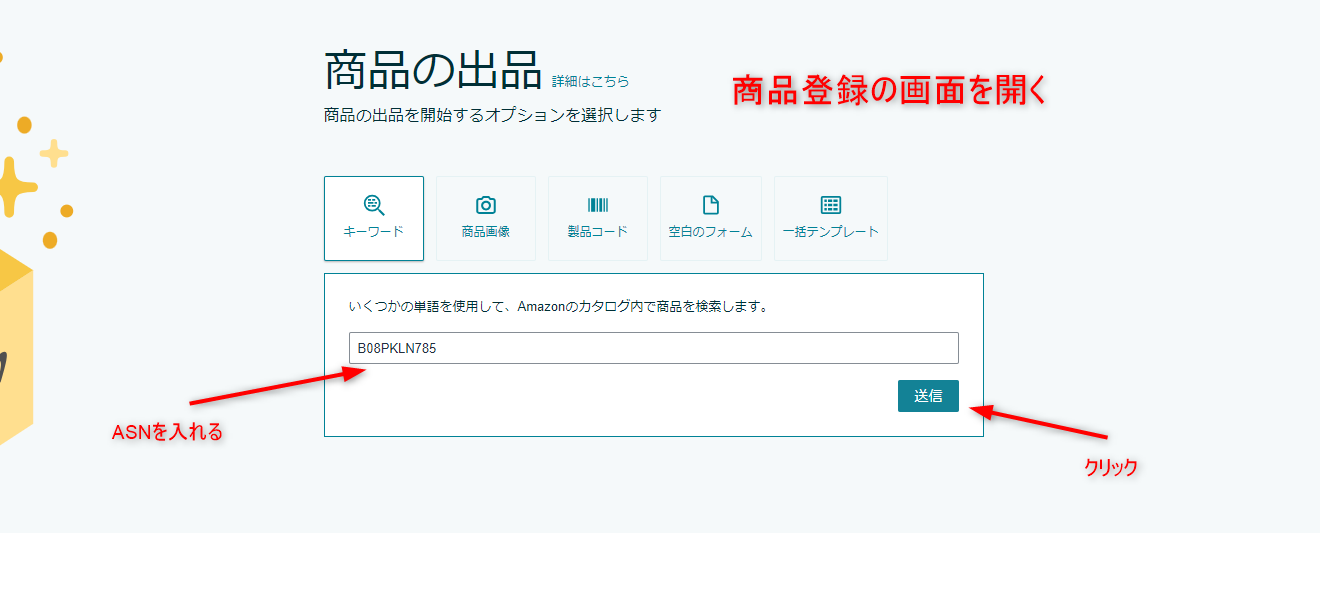Click the large yellow sparkle star decoration

(12, 186)
